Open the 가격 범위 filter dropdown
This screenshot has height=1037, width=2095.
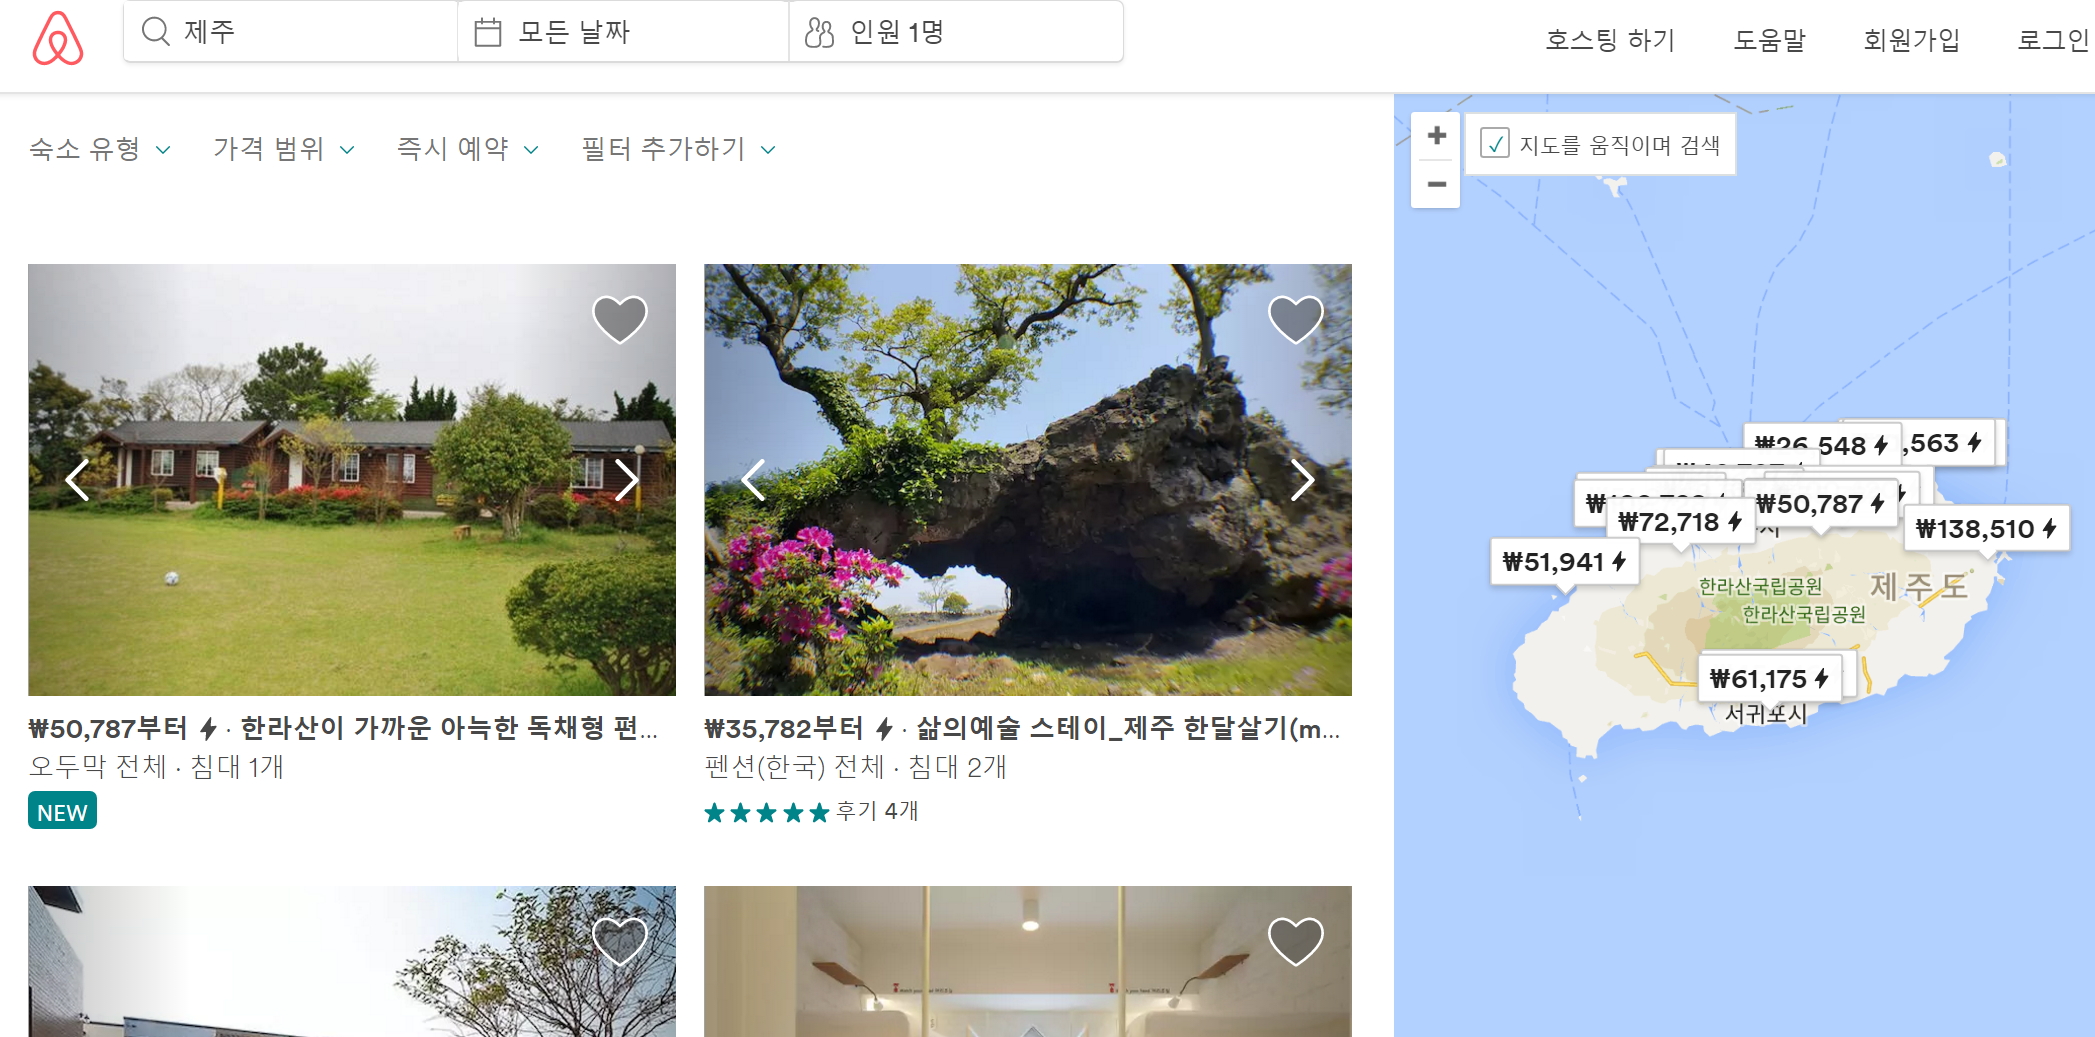point(284,149)
